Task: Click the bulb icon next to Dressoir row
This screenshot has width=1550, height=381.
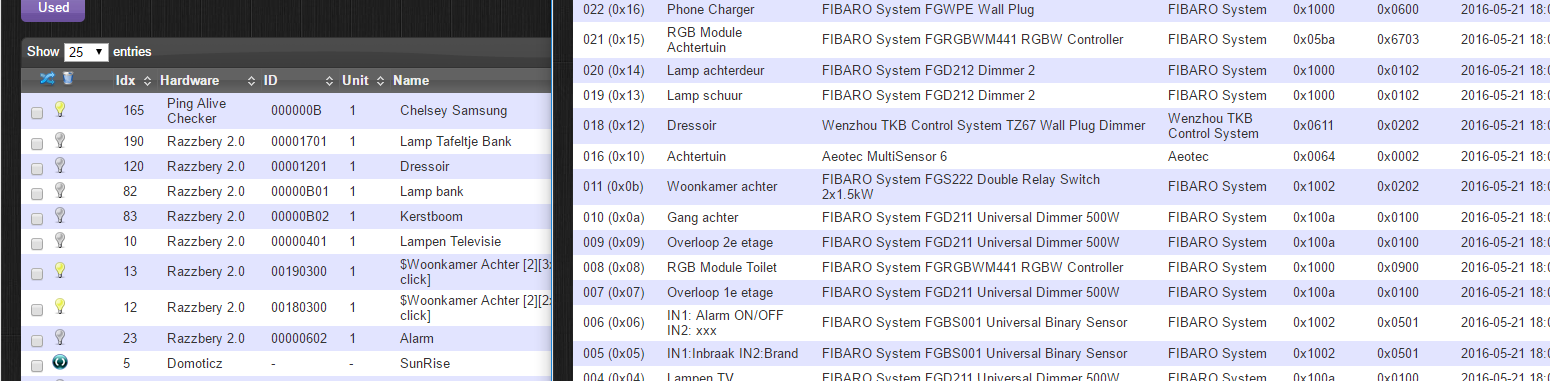Action: click(59, 165)
